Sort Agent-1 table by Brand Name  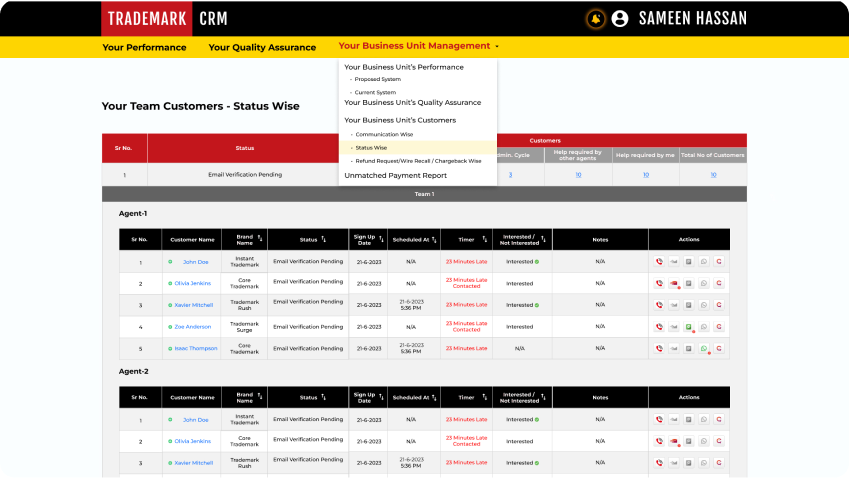[260, 240]
